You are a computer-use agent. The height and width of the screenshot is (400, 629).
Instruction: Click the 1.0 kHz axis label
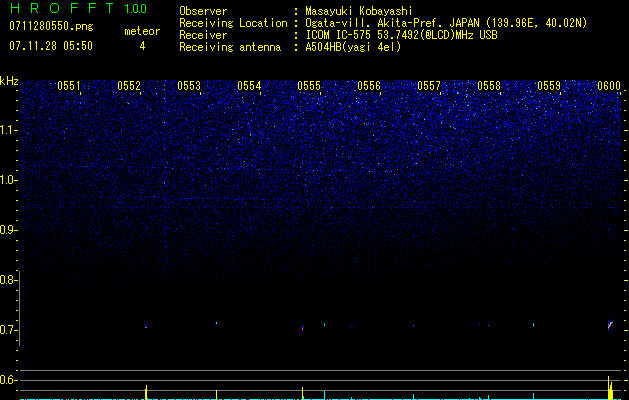(x=8, y=180)
